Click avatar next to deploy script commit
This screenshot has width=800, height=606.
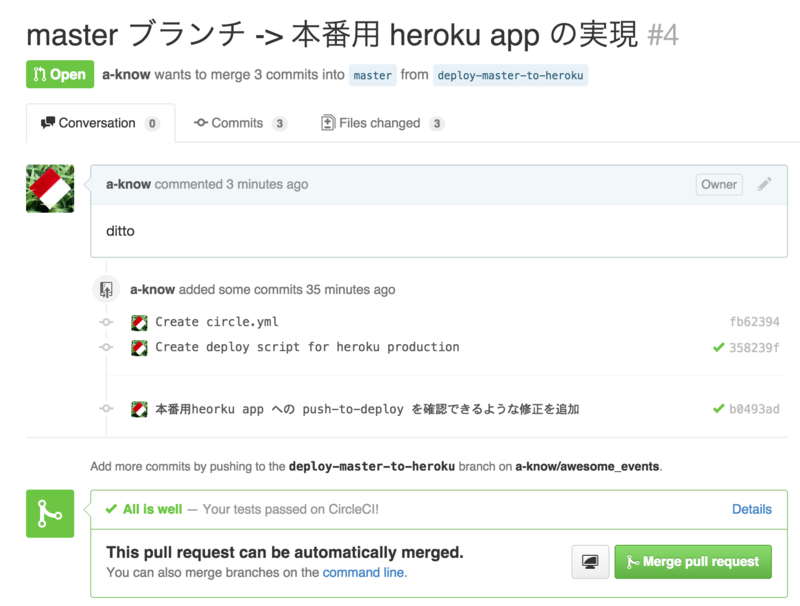coord(139,348)
